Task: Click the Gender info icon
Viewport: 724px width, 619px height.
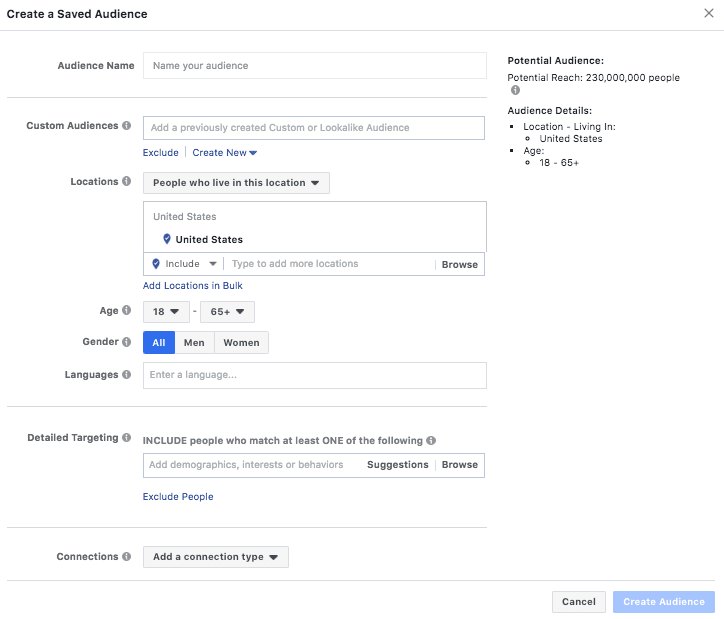Action: (x=127, y=342)
